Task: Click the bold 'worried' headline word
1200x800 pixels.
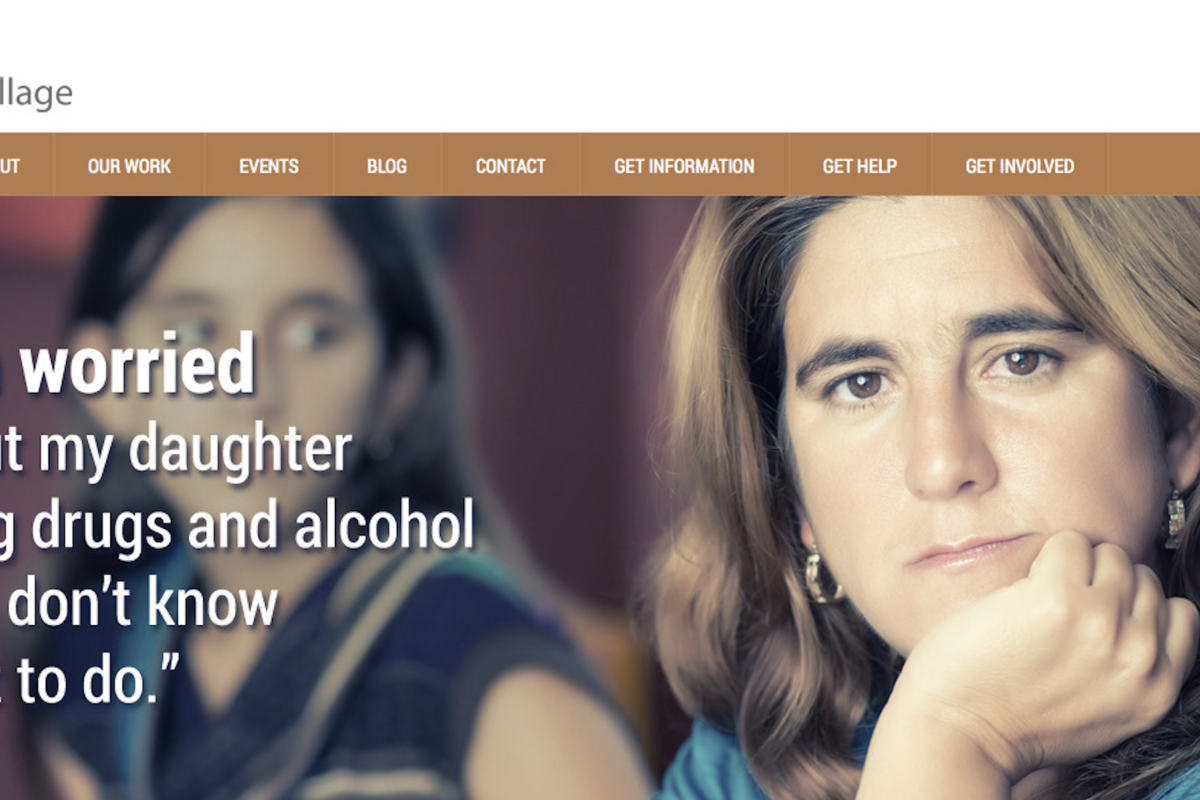Action: tap(138, 366)
